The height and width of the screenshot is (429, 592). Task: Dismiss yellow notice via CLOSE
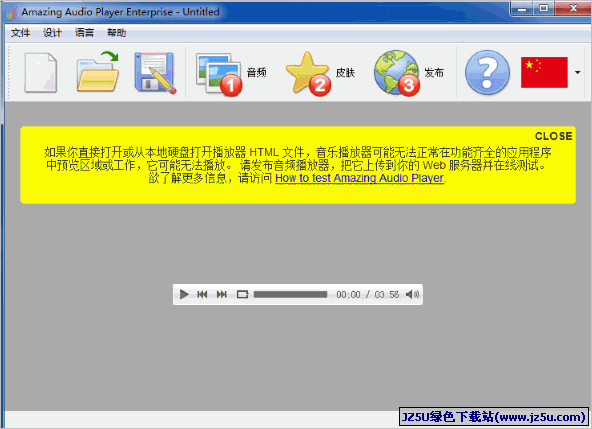[x=553, y=136]
